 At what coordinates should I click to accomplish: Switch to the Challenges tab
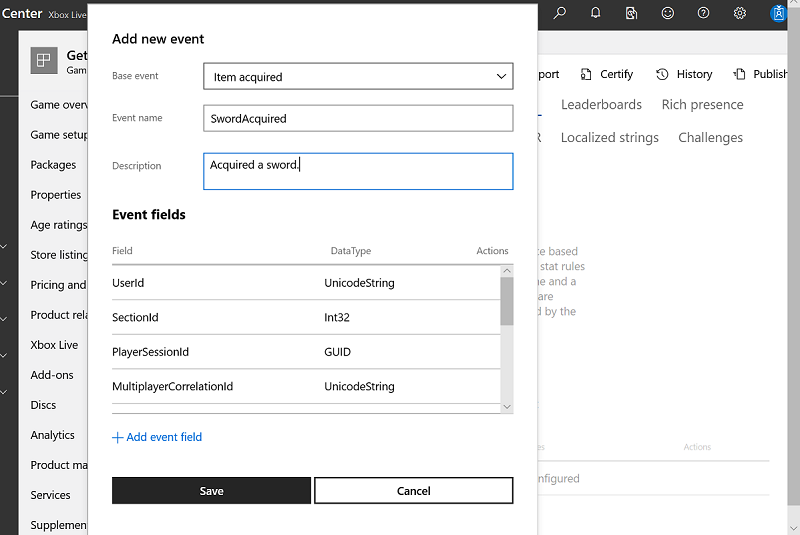pyautogui.click(x=710, y=138)
